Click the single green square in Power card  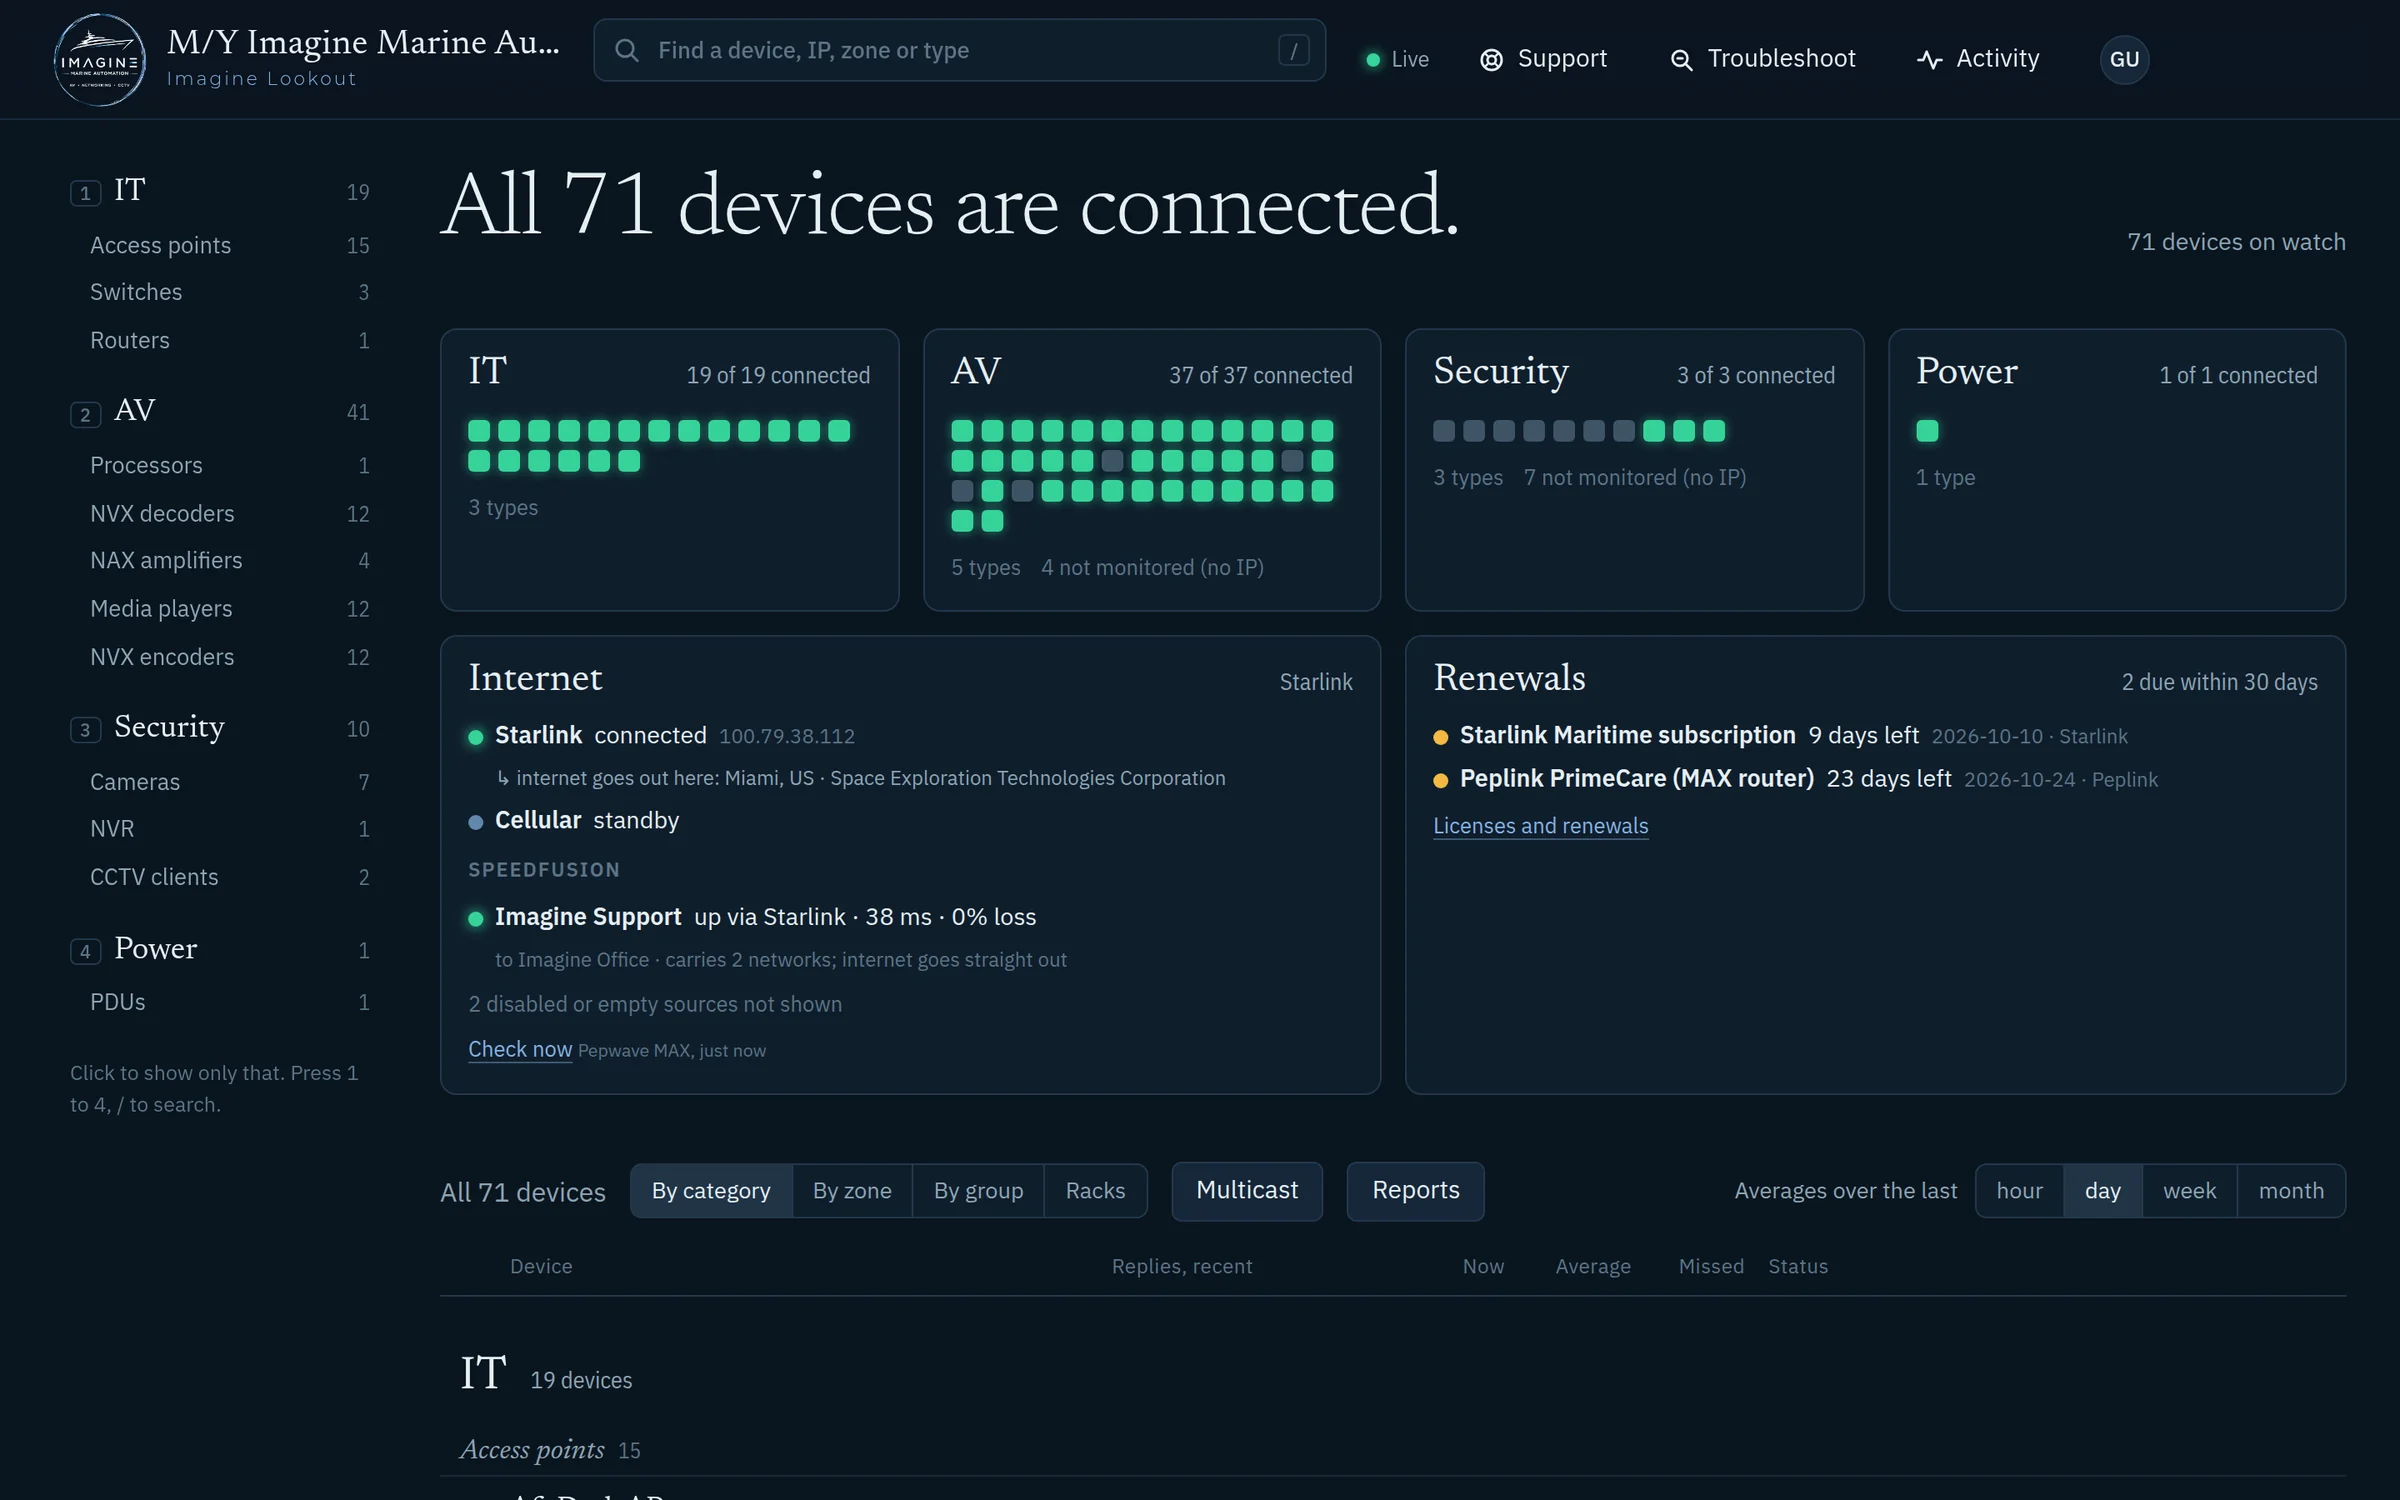pyautogui.click(x=1927, y=431)
